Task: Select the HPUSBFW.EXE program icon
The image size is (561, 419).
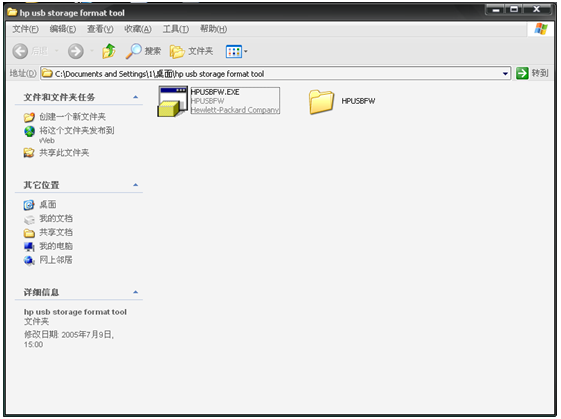Action: 173,101
